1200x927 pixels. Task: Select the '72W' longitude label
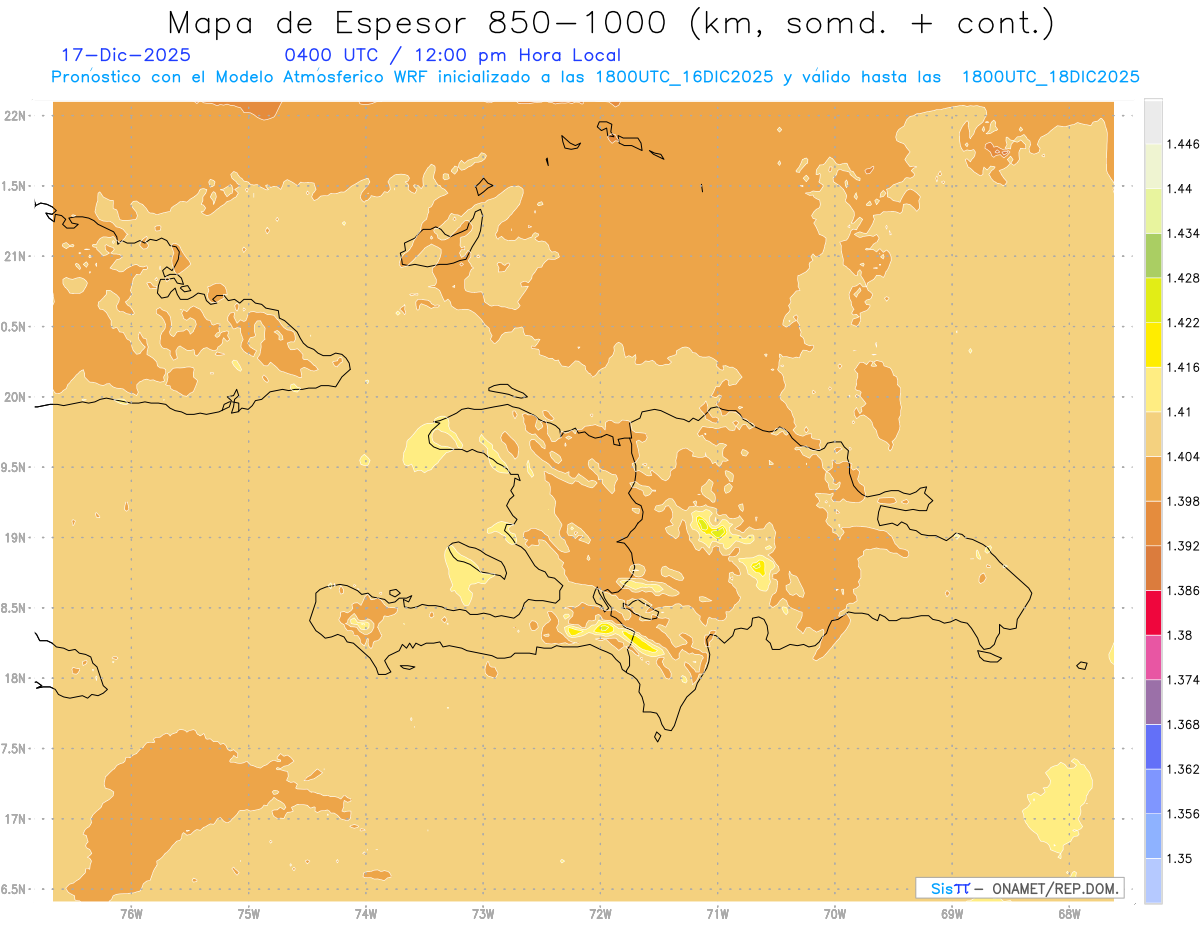600,914
